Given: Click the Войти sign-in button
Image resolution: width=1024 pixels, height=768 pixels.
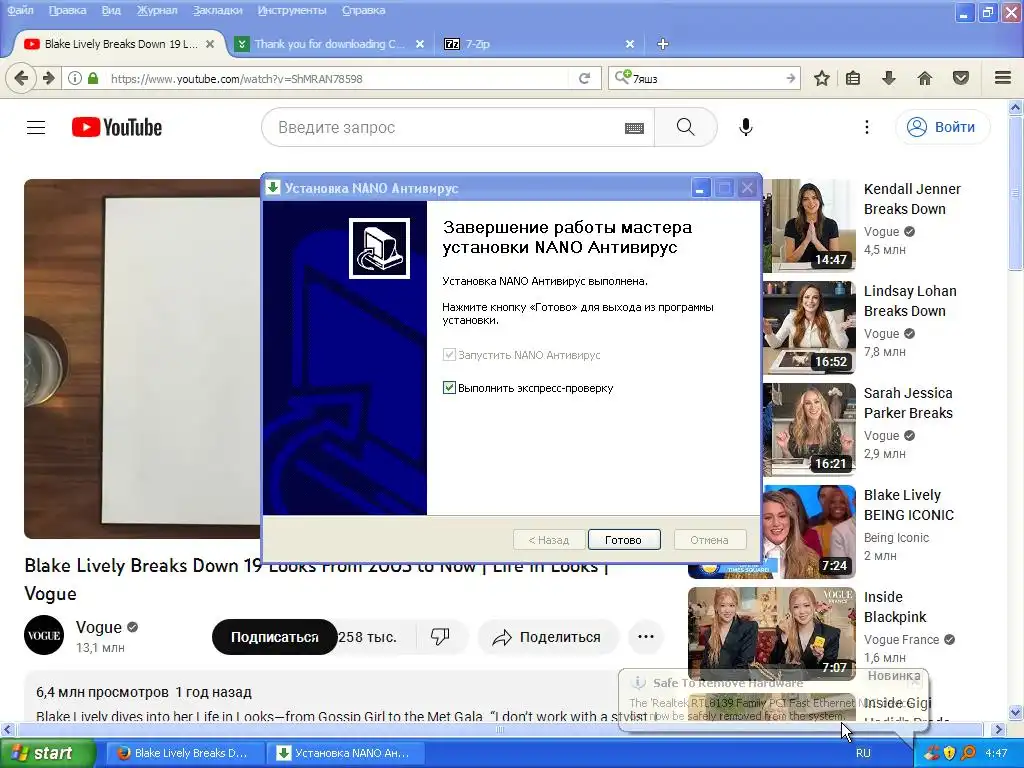Looking at the screenshot, I should pos(942,127).
